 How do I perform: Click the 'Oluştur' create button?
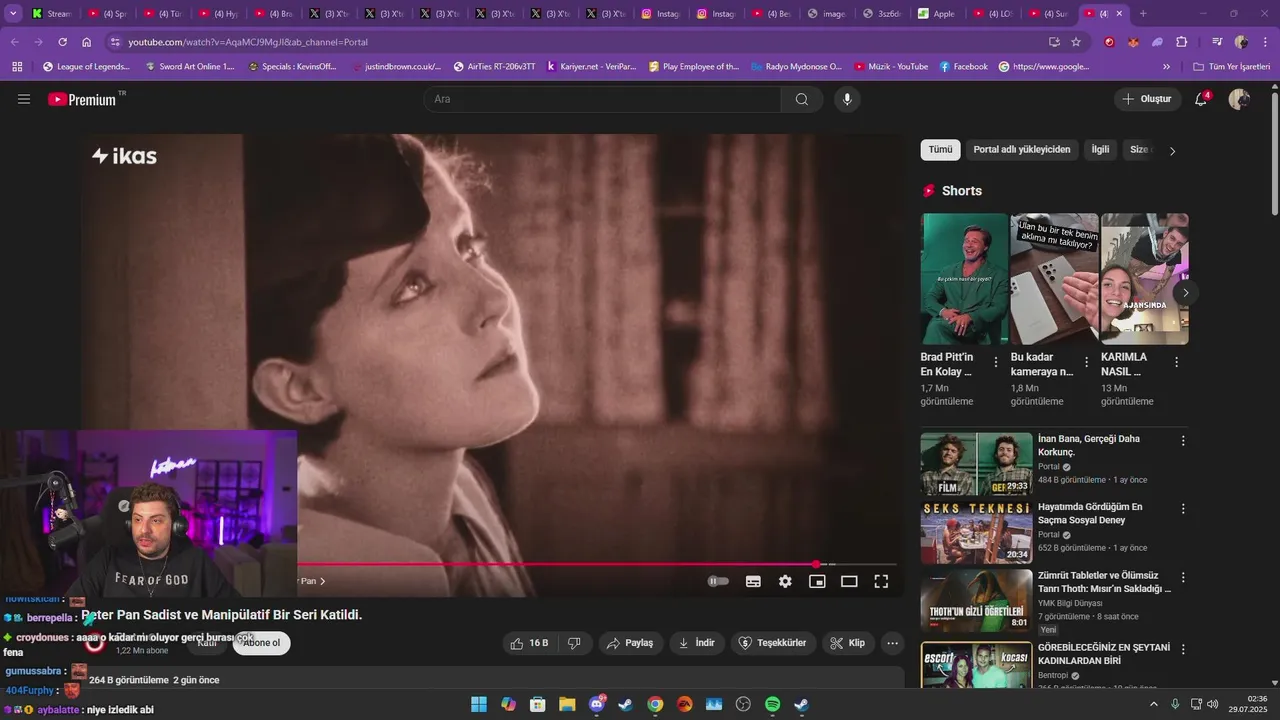(1146, 99)
